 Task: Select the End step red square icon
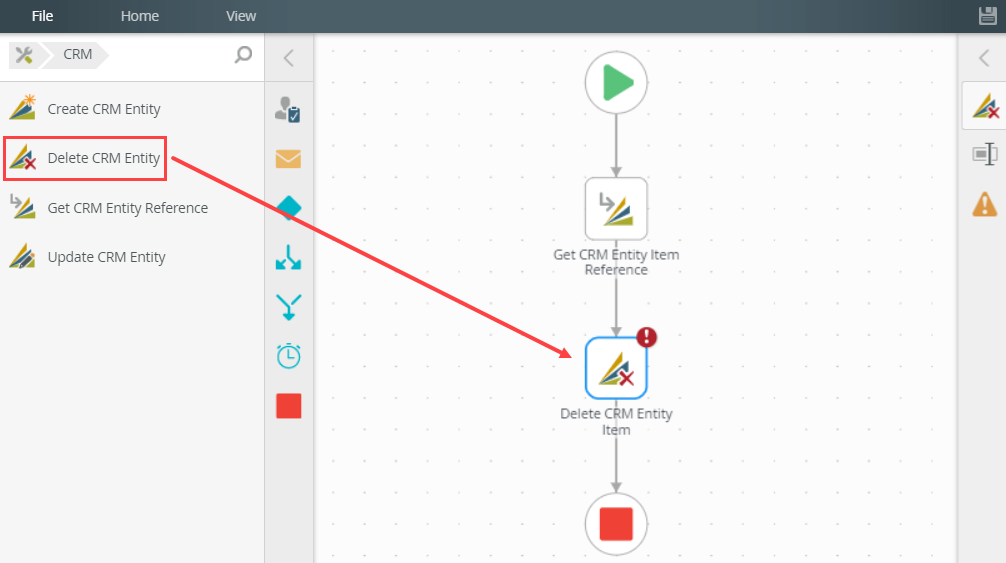click(289, 406)
